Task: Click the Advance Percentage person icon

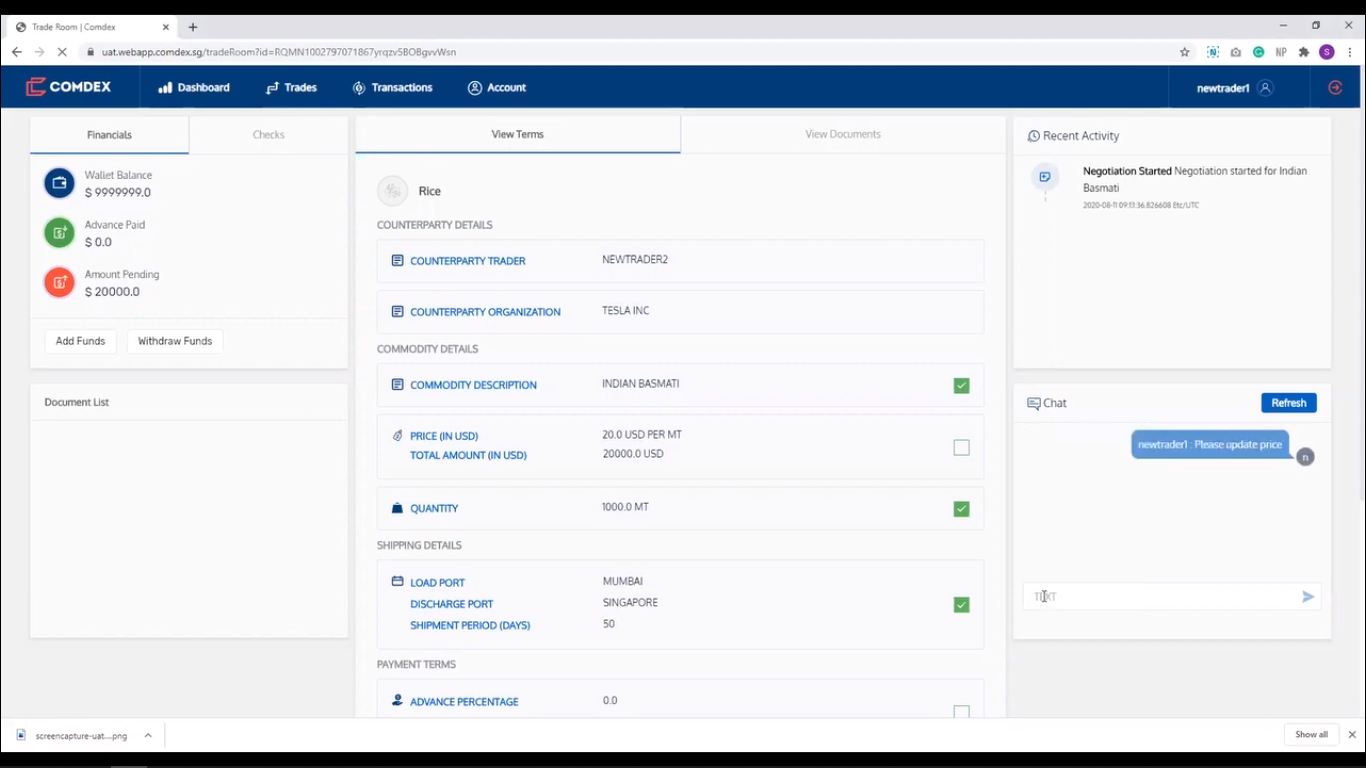Action: [397, 701]
